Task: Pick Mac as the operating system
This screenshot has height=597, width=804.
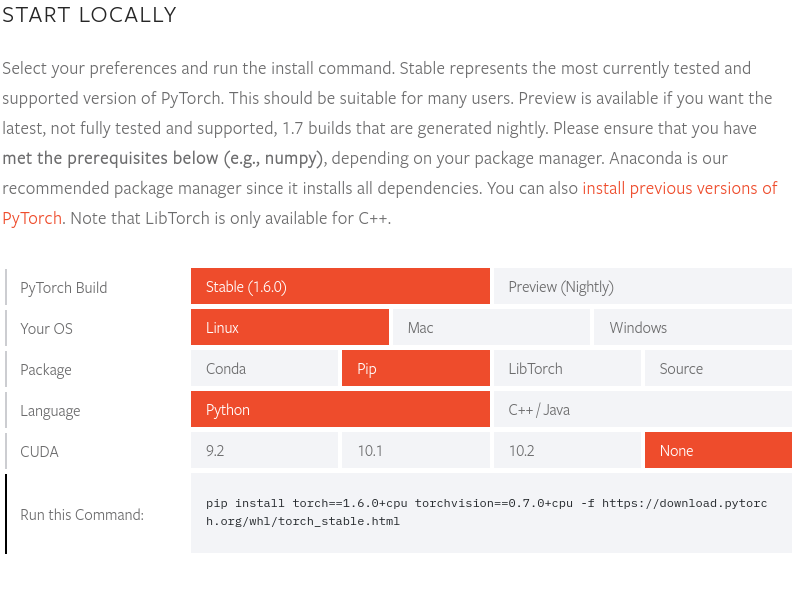Action: [x=490, y=328]
